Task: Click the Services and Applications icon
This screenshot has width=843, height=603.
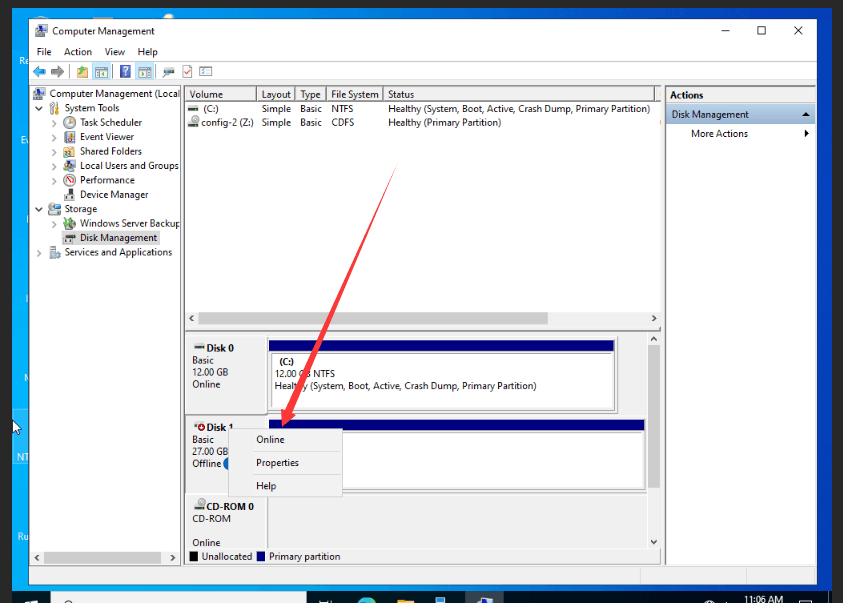Action: pyautogui.click(x=54, y=252)
